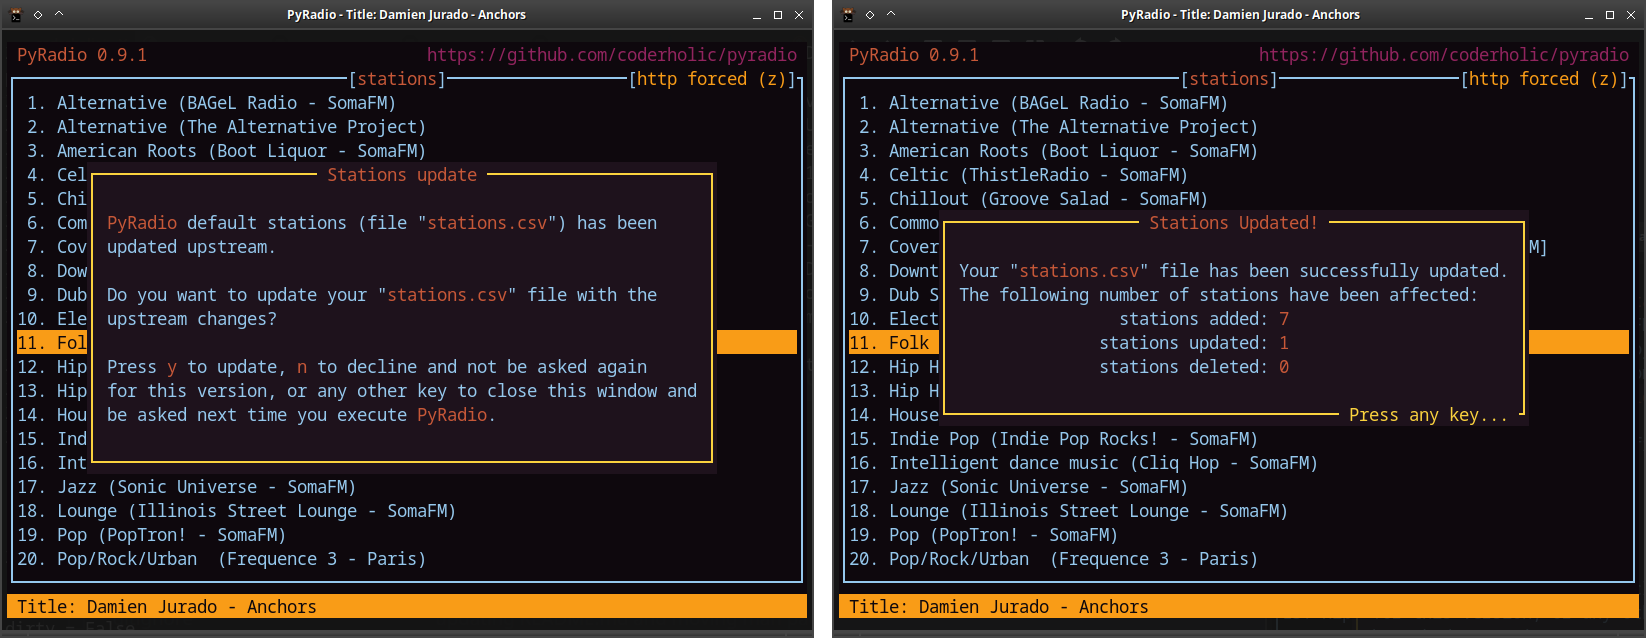The image size is (1646, 638).
Task: Click 'PyRadio 0.9.1' label in Stations Updated! window
Action: 914,55
